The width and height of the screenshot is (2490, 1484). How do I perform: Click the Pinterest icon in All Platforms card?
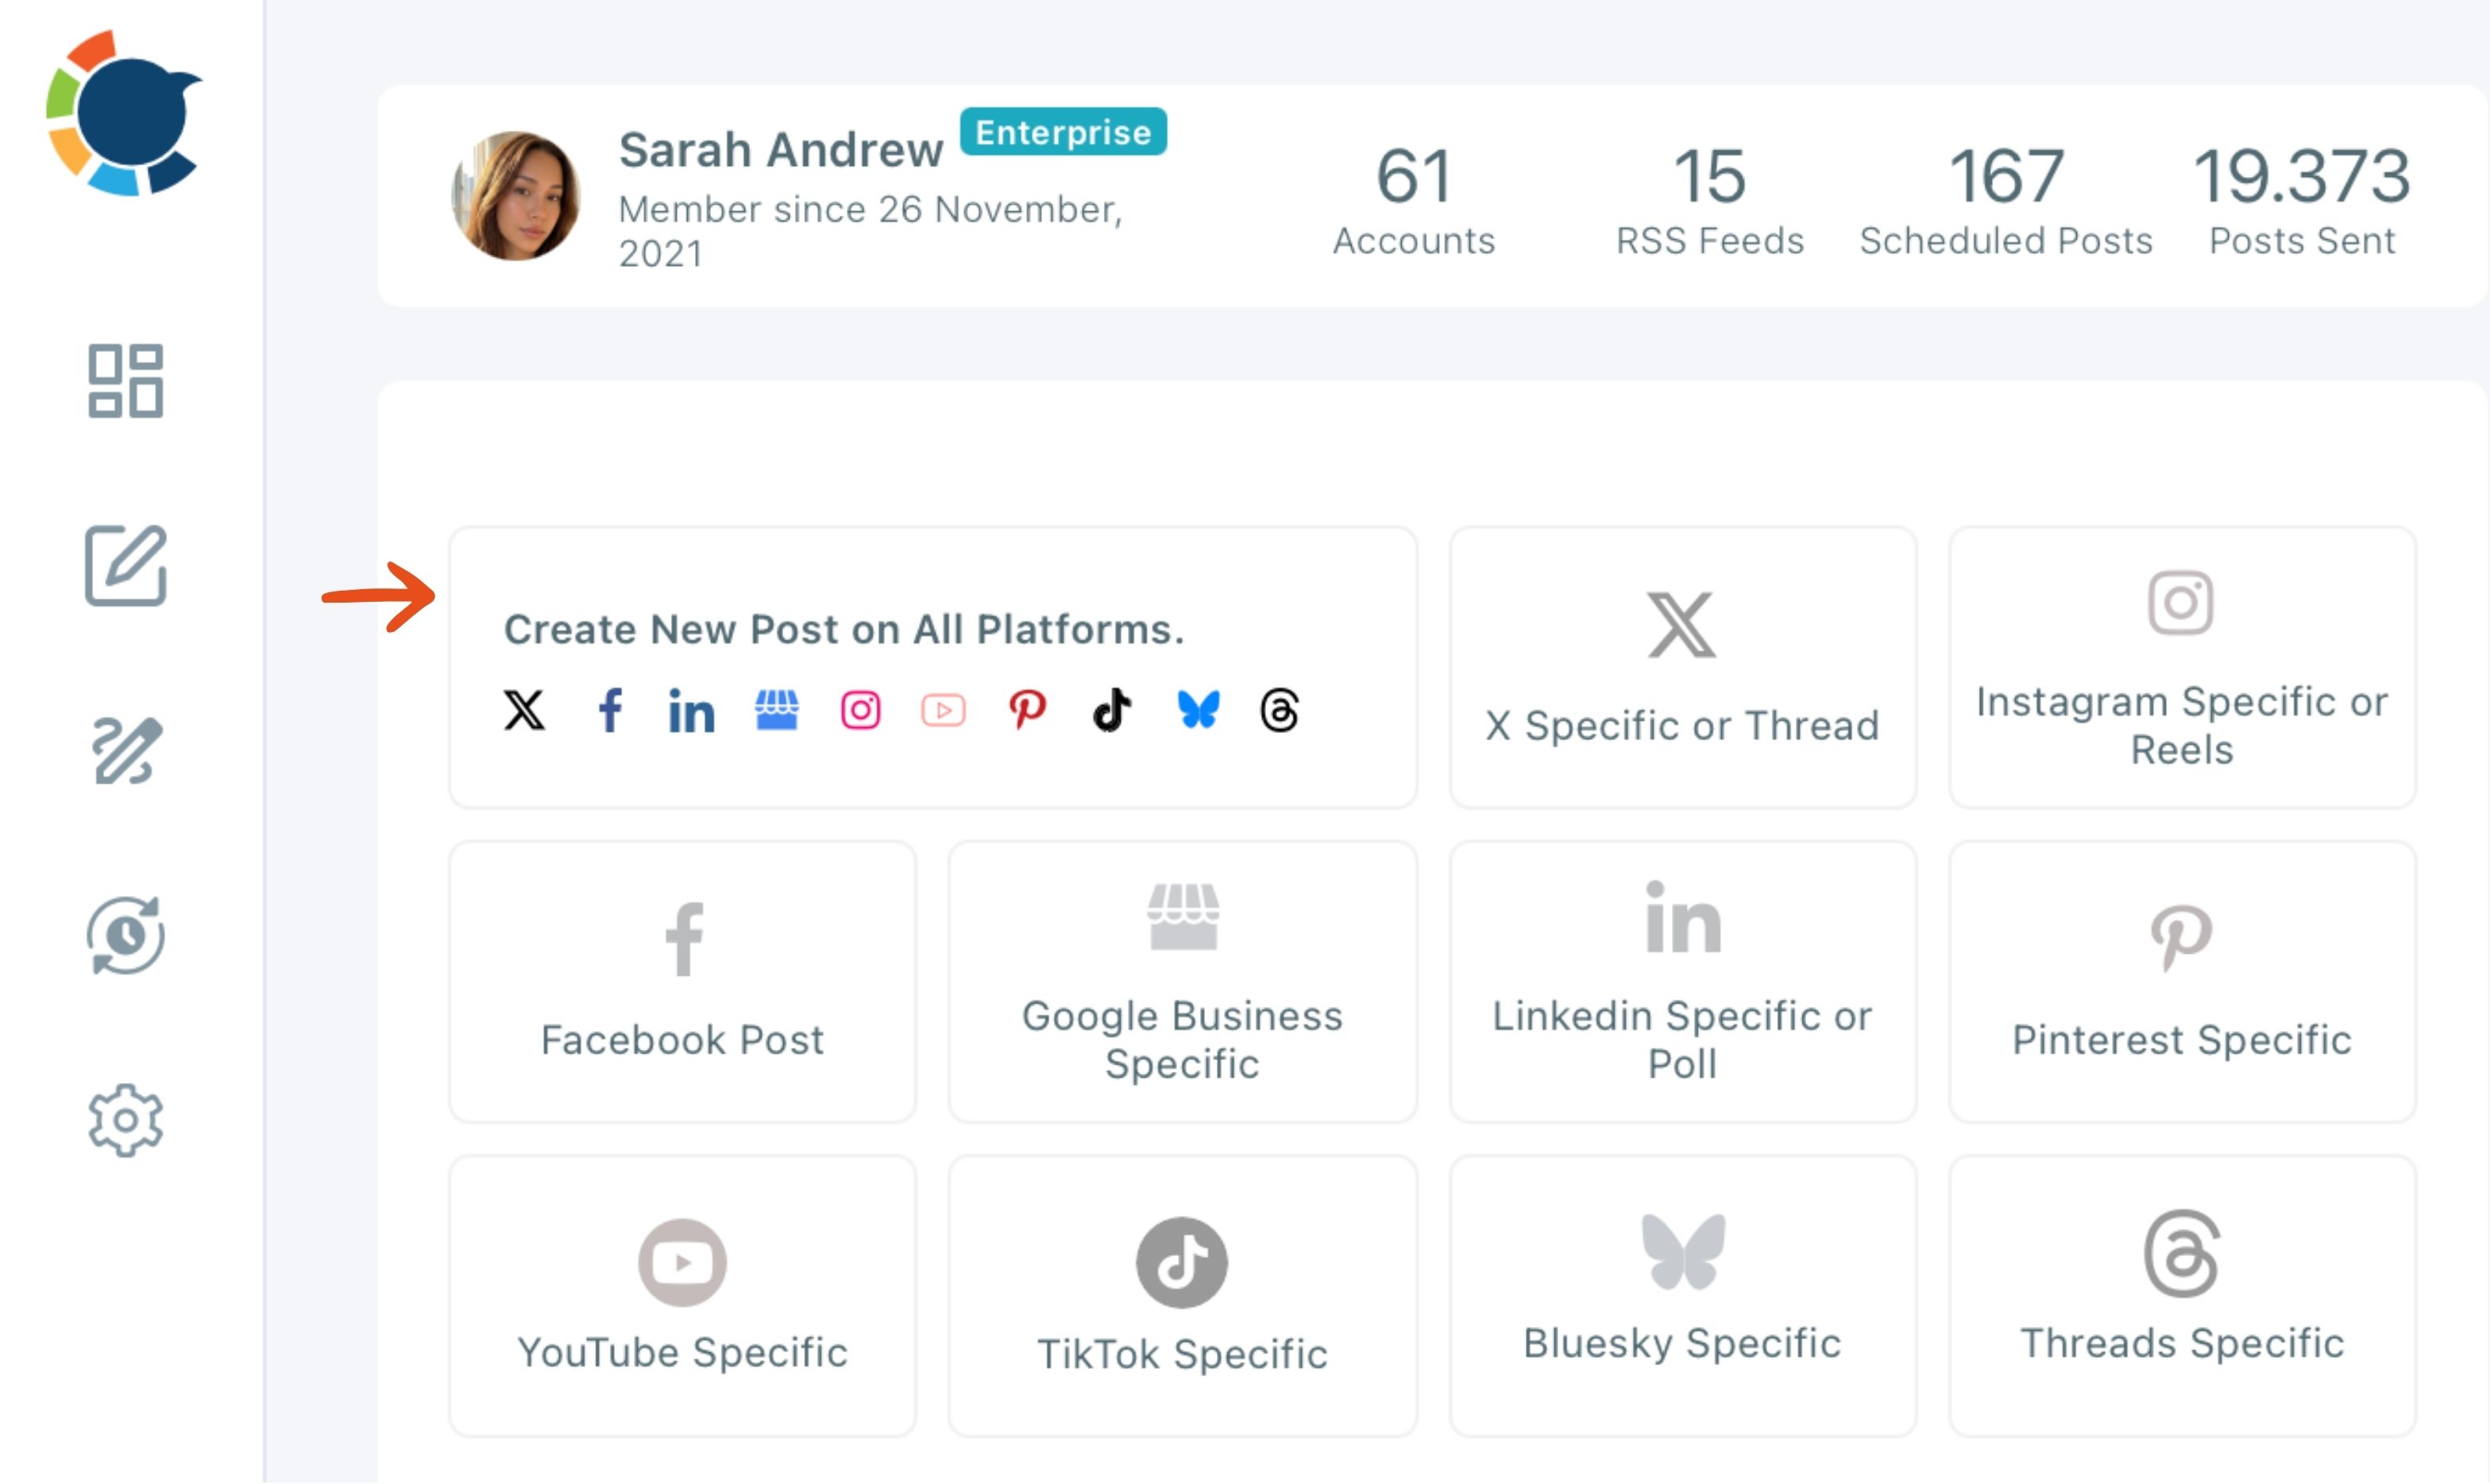pos(1027,710)
